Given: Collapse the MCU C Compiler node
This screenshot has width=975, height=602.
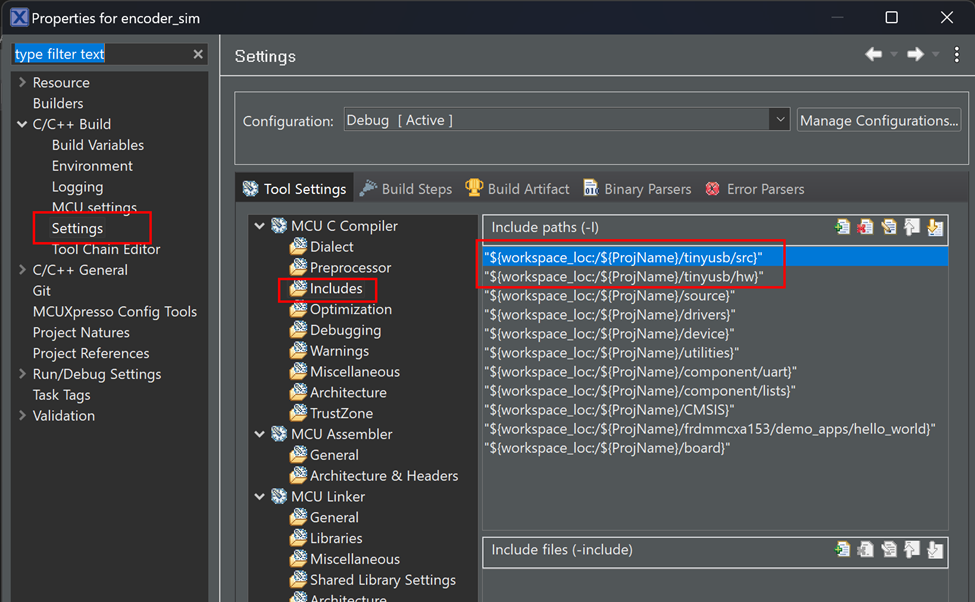Looking at the screenshot, I should 260,226.
